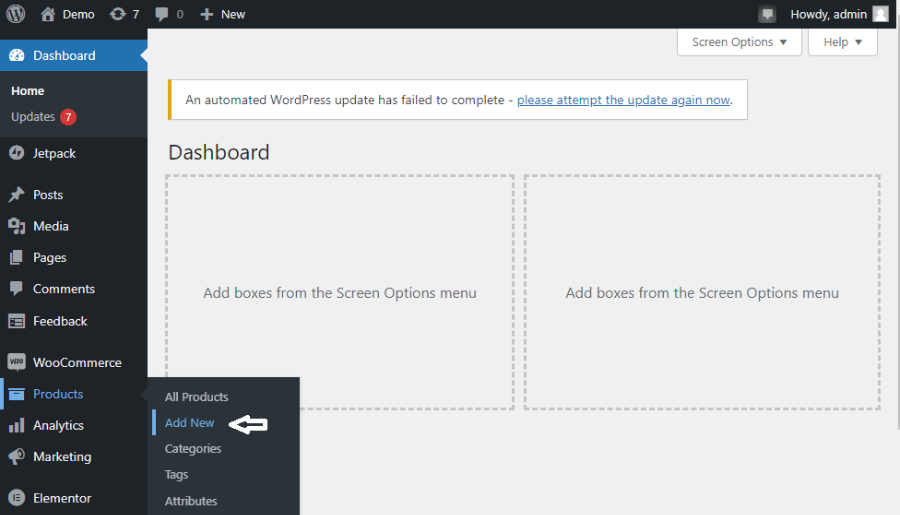Open the Analytics menu label
Viewport: 900px width, 515px height.
click(x=58, y=425)
